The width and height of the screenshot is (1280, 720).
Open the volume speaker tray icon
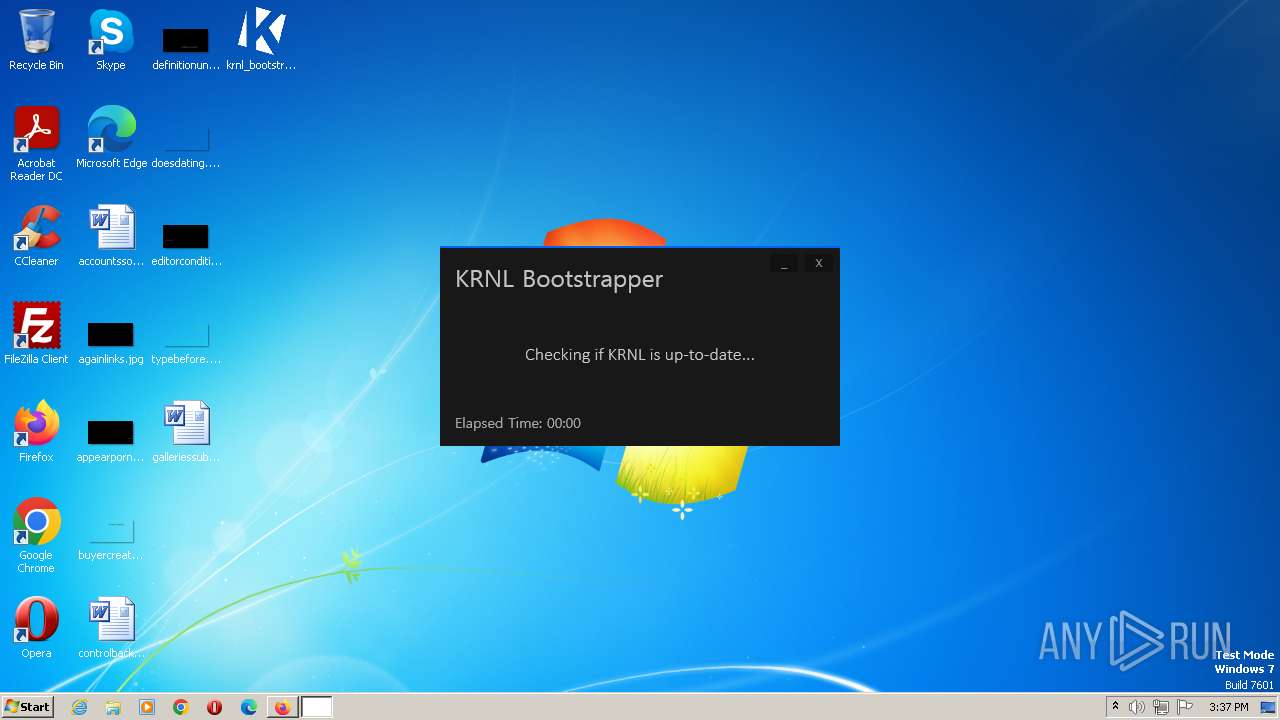(x=1137, y=707)
